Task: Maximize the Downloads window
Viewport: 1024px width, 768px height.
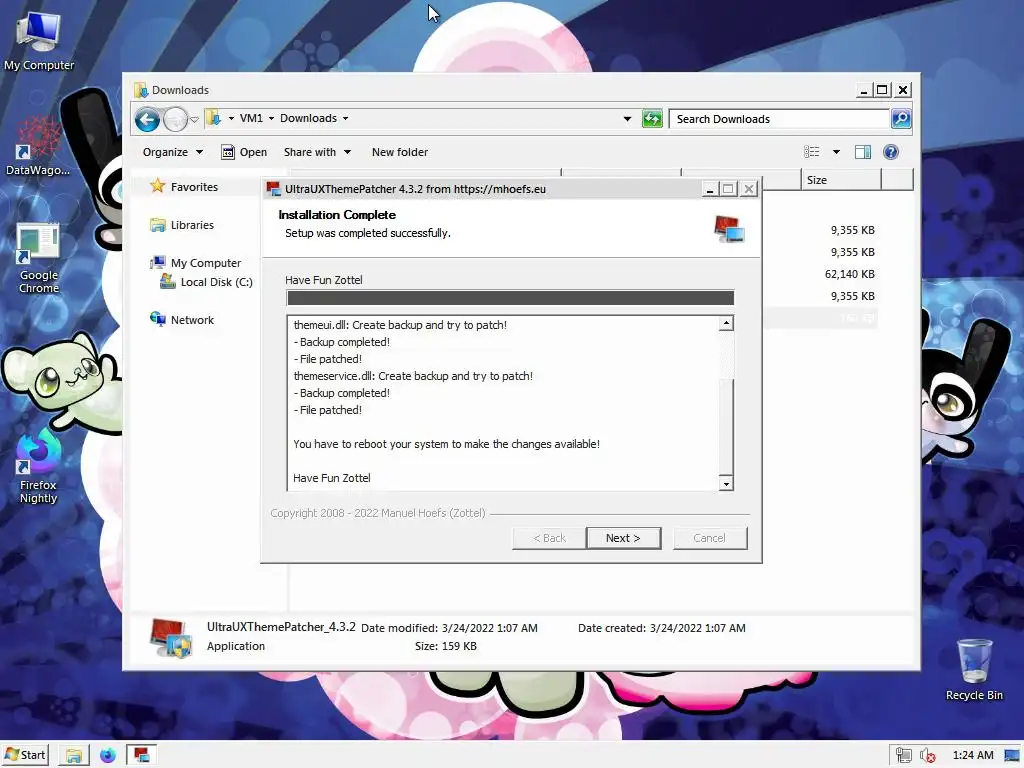Action: point(882,90)
